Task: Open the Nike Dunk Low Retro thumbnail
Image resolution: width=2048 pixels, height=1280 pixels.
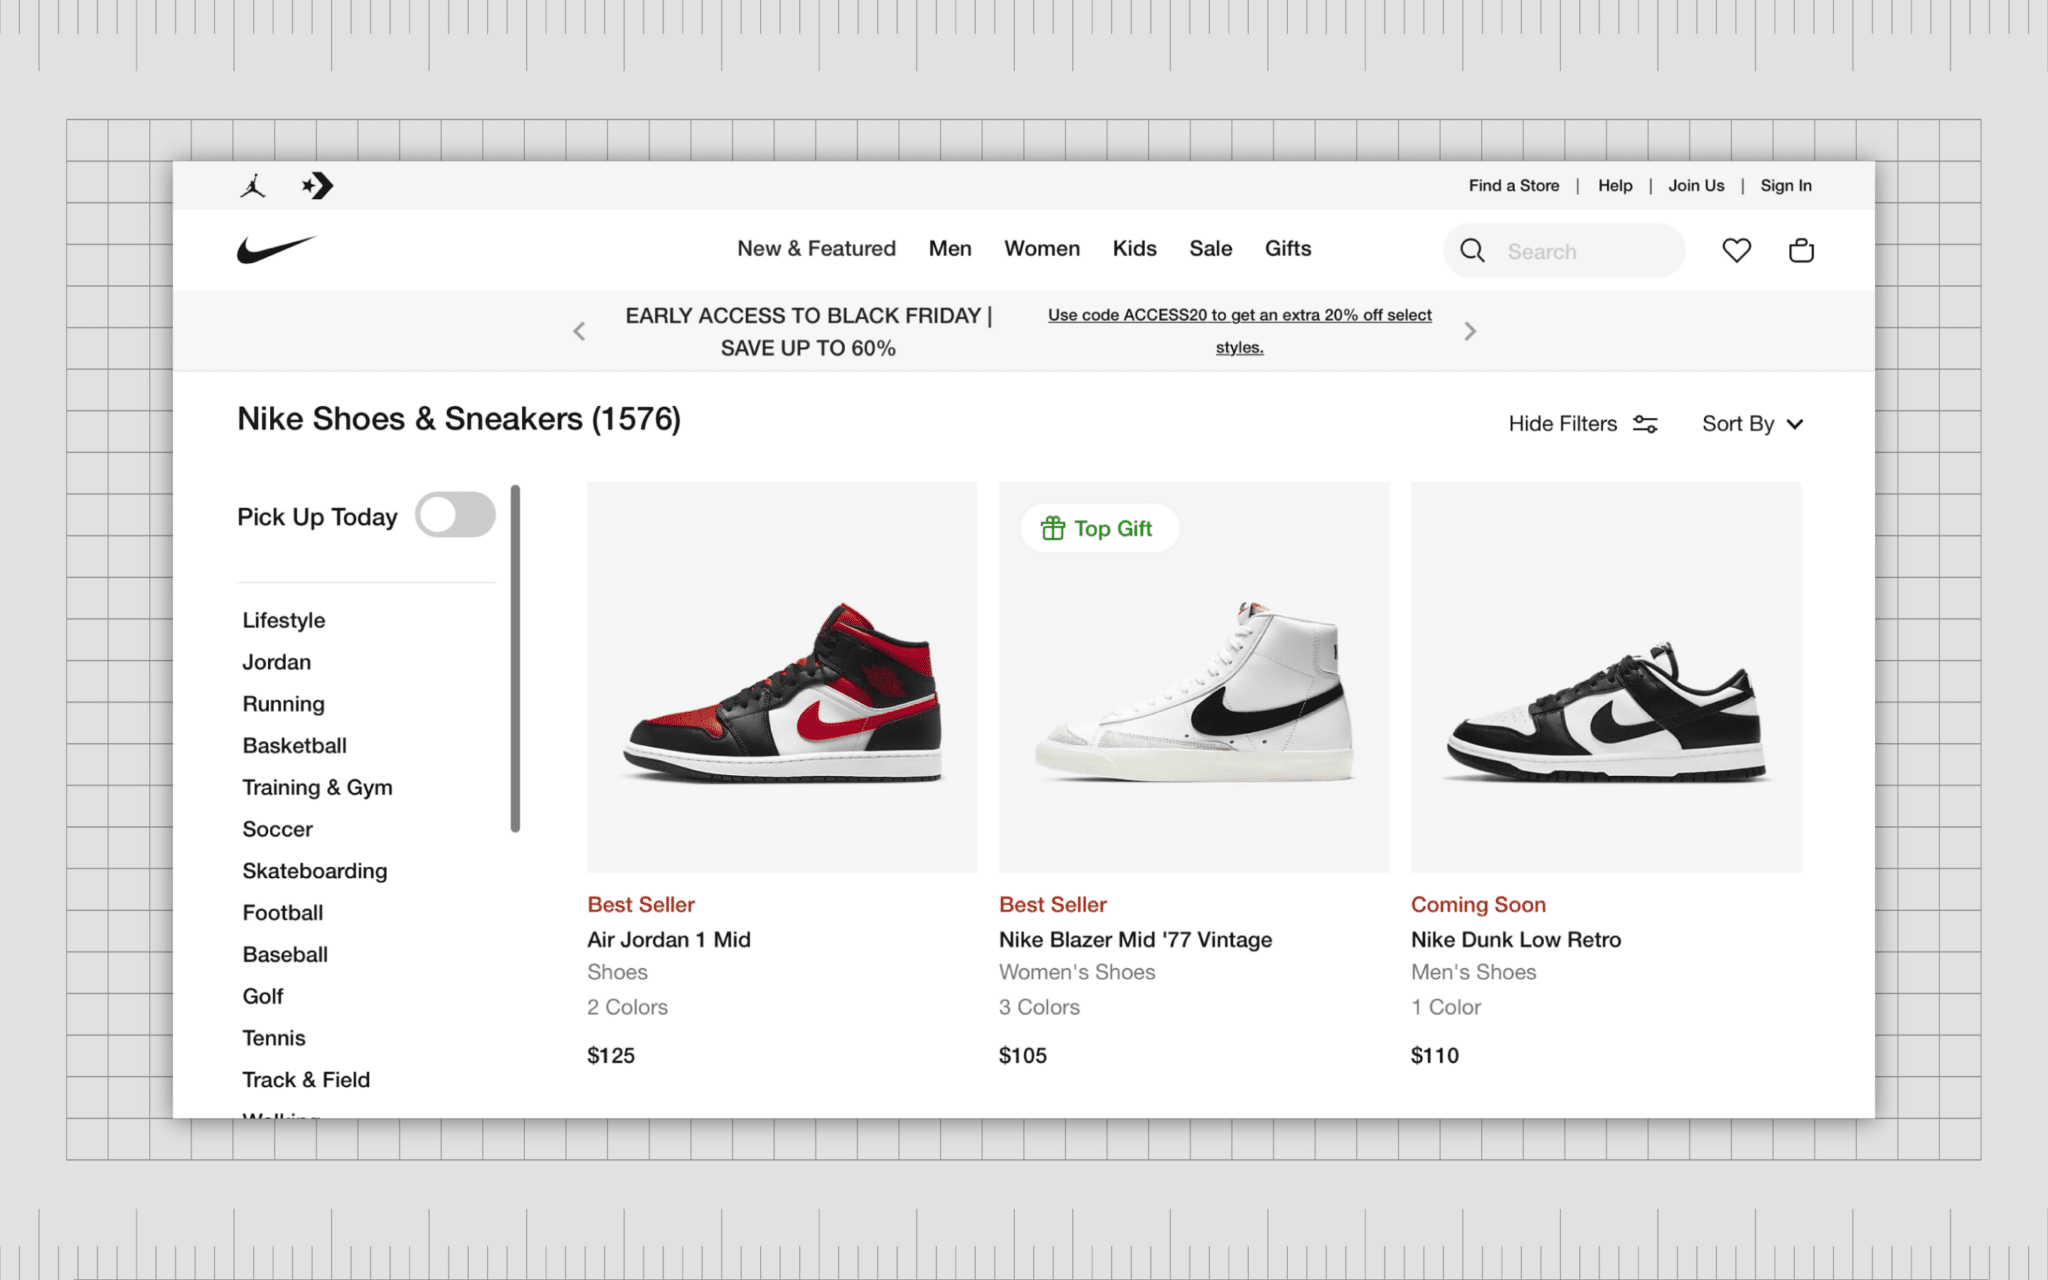Action: click(1606, 677)
